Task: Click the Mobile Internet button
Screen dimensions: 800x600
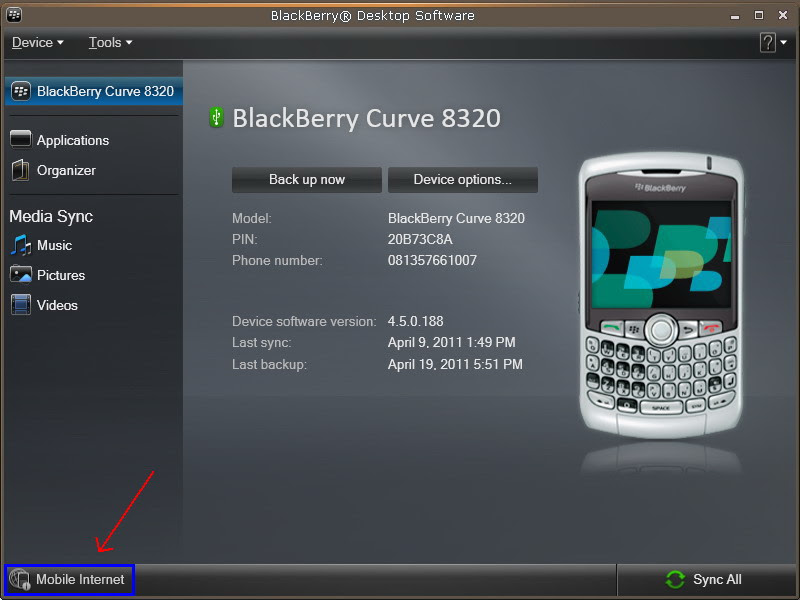Action: pos(69,580)
